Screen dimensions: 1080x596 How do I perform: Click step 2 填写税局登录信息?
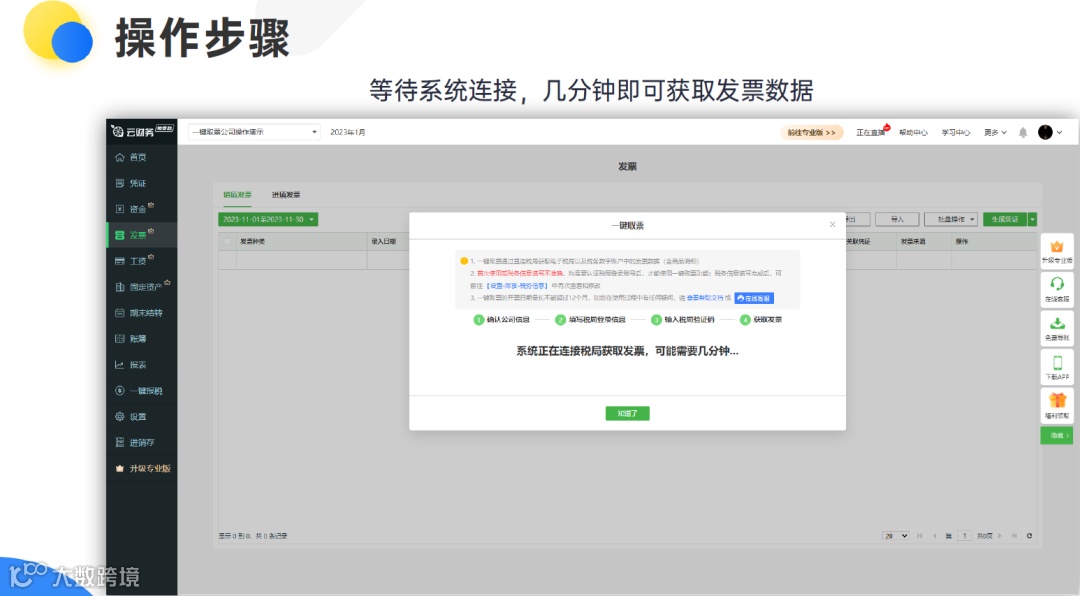[x=590, y=320]
